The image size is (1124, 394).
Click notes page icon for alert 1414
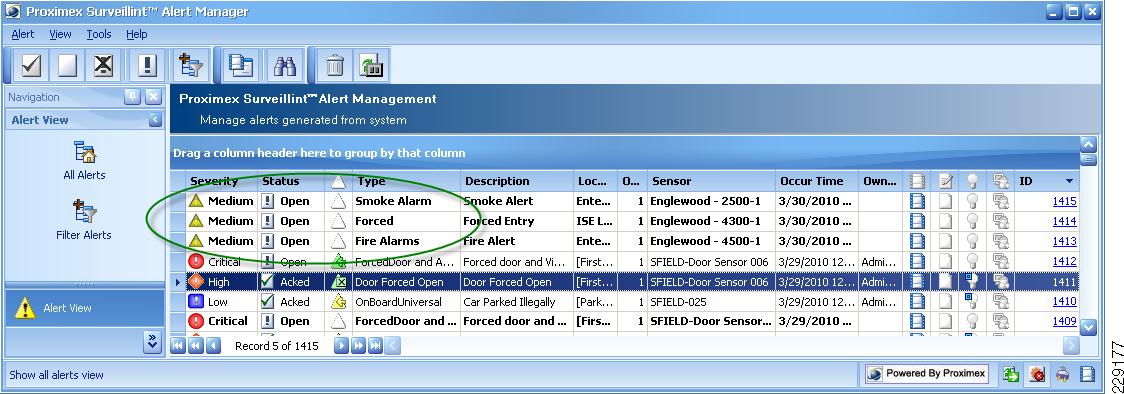pyautogui.click(x=946, y=221)
